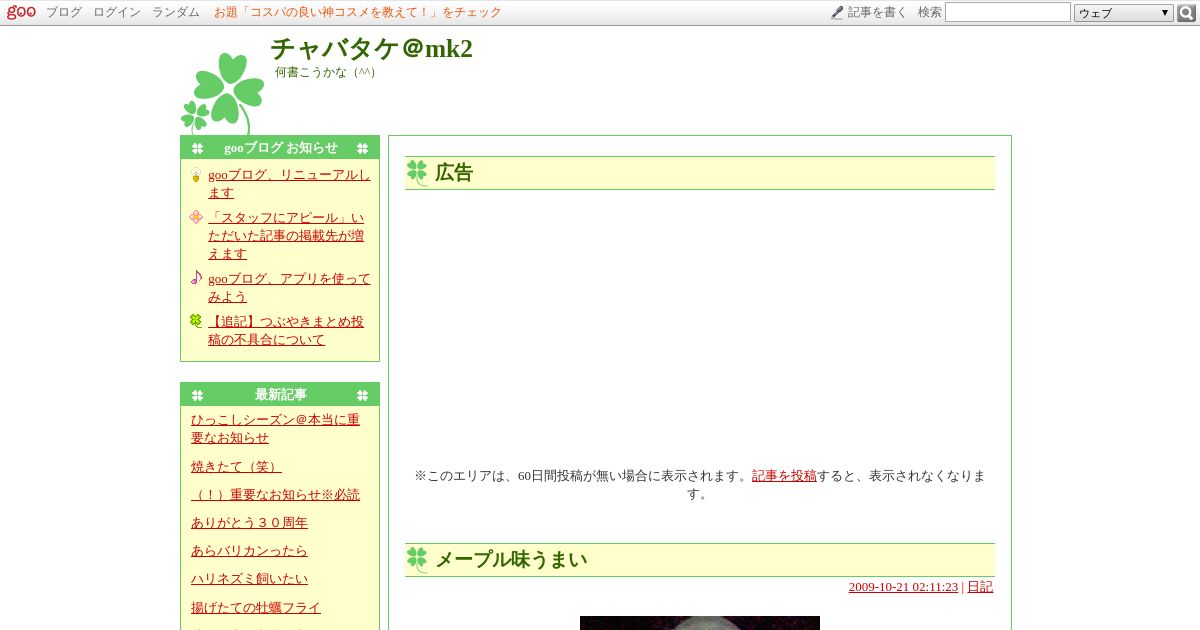
Task: Click the magnifier search button
Action: click(1186, 13)
